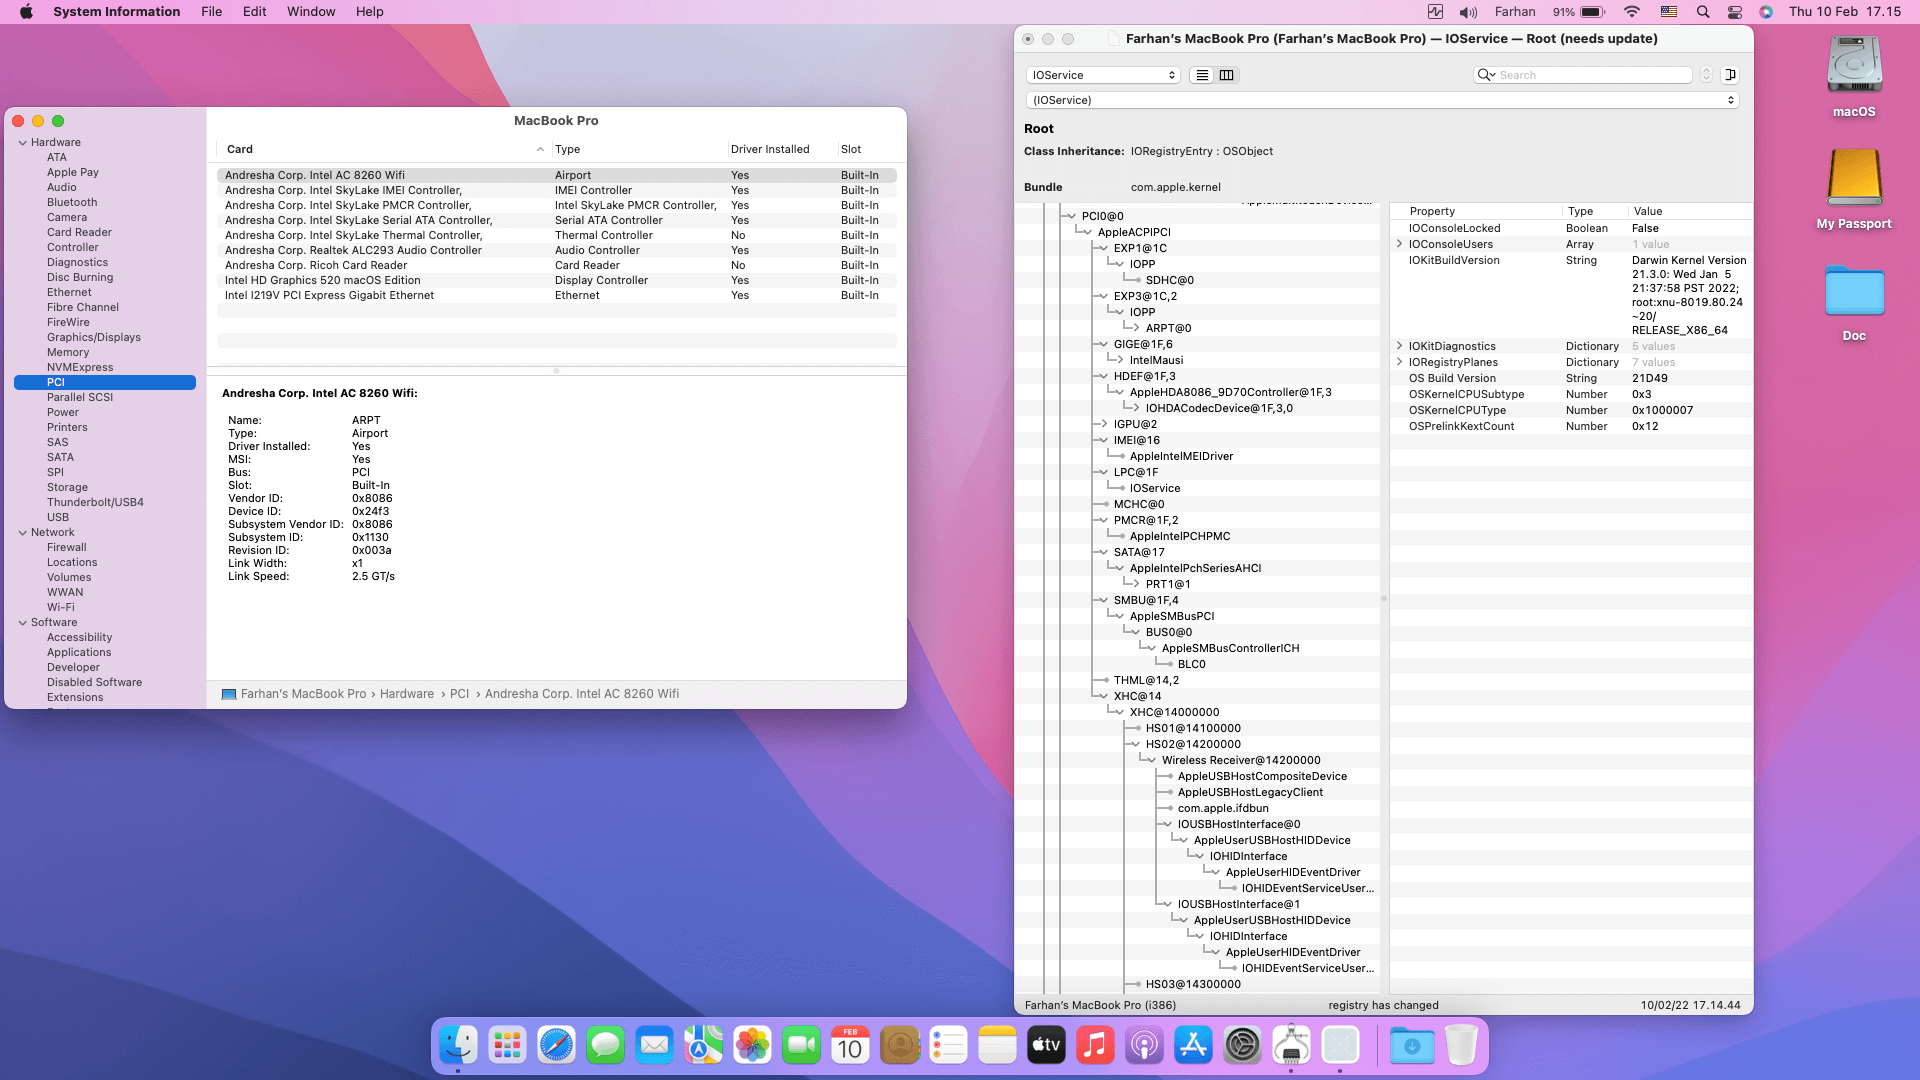Viewport: 1920px width, 1080px height.
Task: Open App Store from the Dock
Action: (x=1193, y=1046)
